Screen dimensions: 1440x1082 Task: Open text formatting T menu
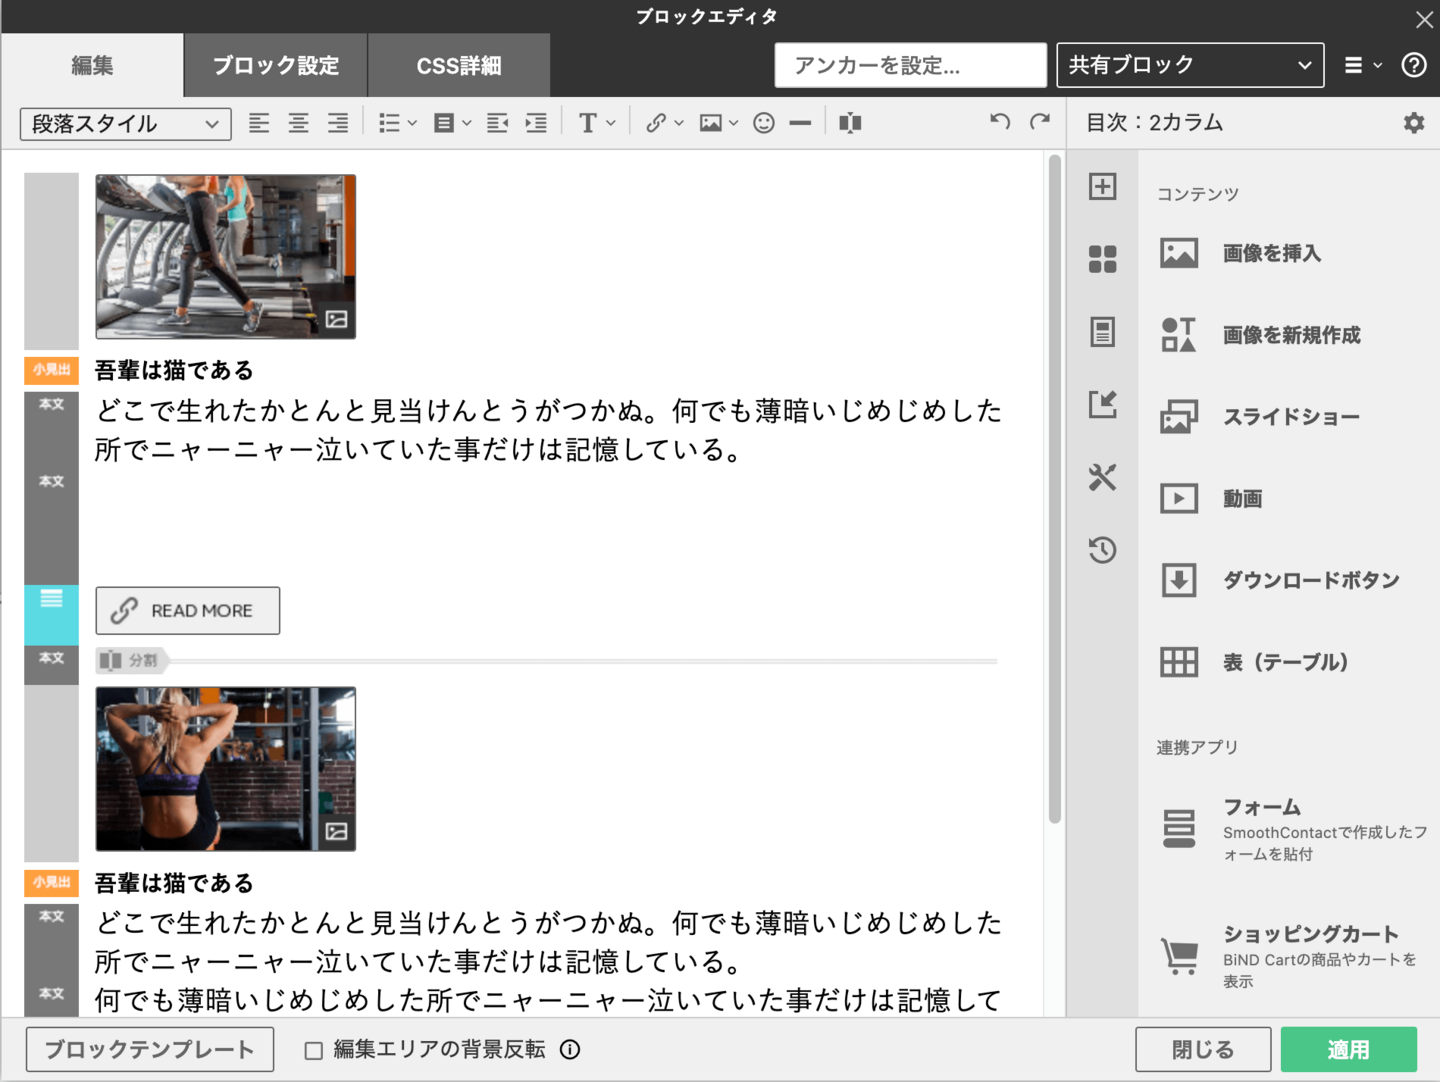click(x=597, y=123)
